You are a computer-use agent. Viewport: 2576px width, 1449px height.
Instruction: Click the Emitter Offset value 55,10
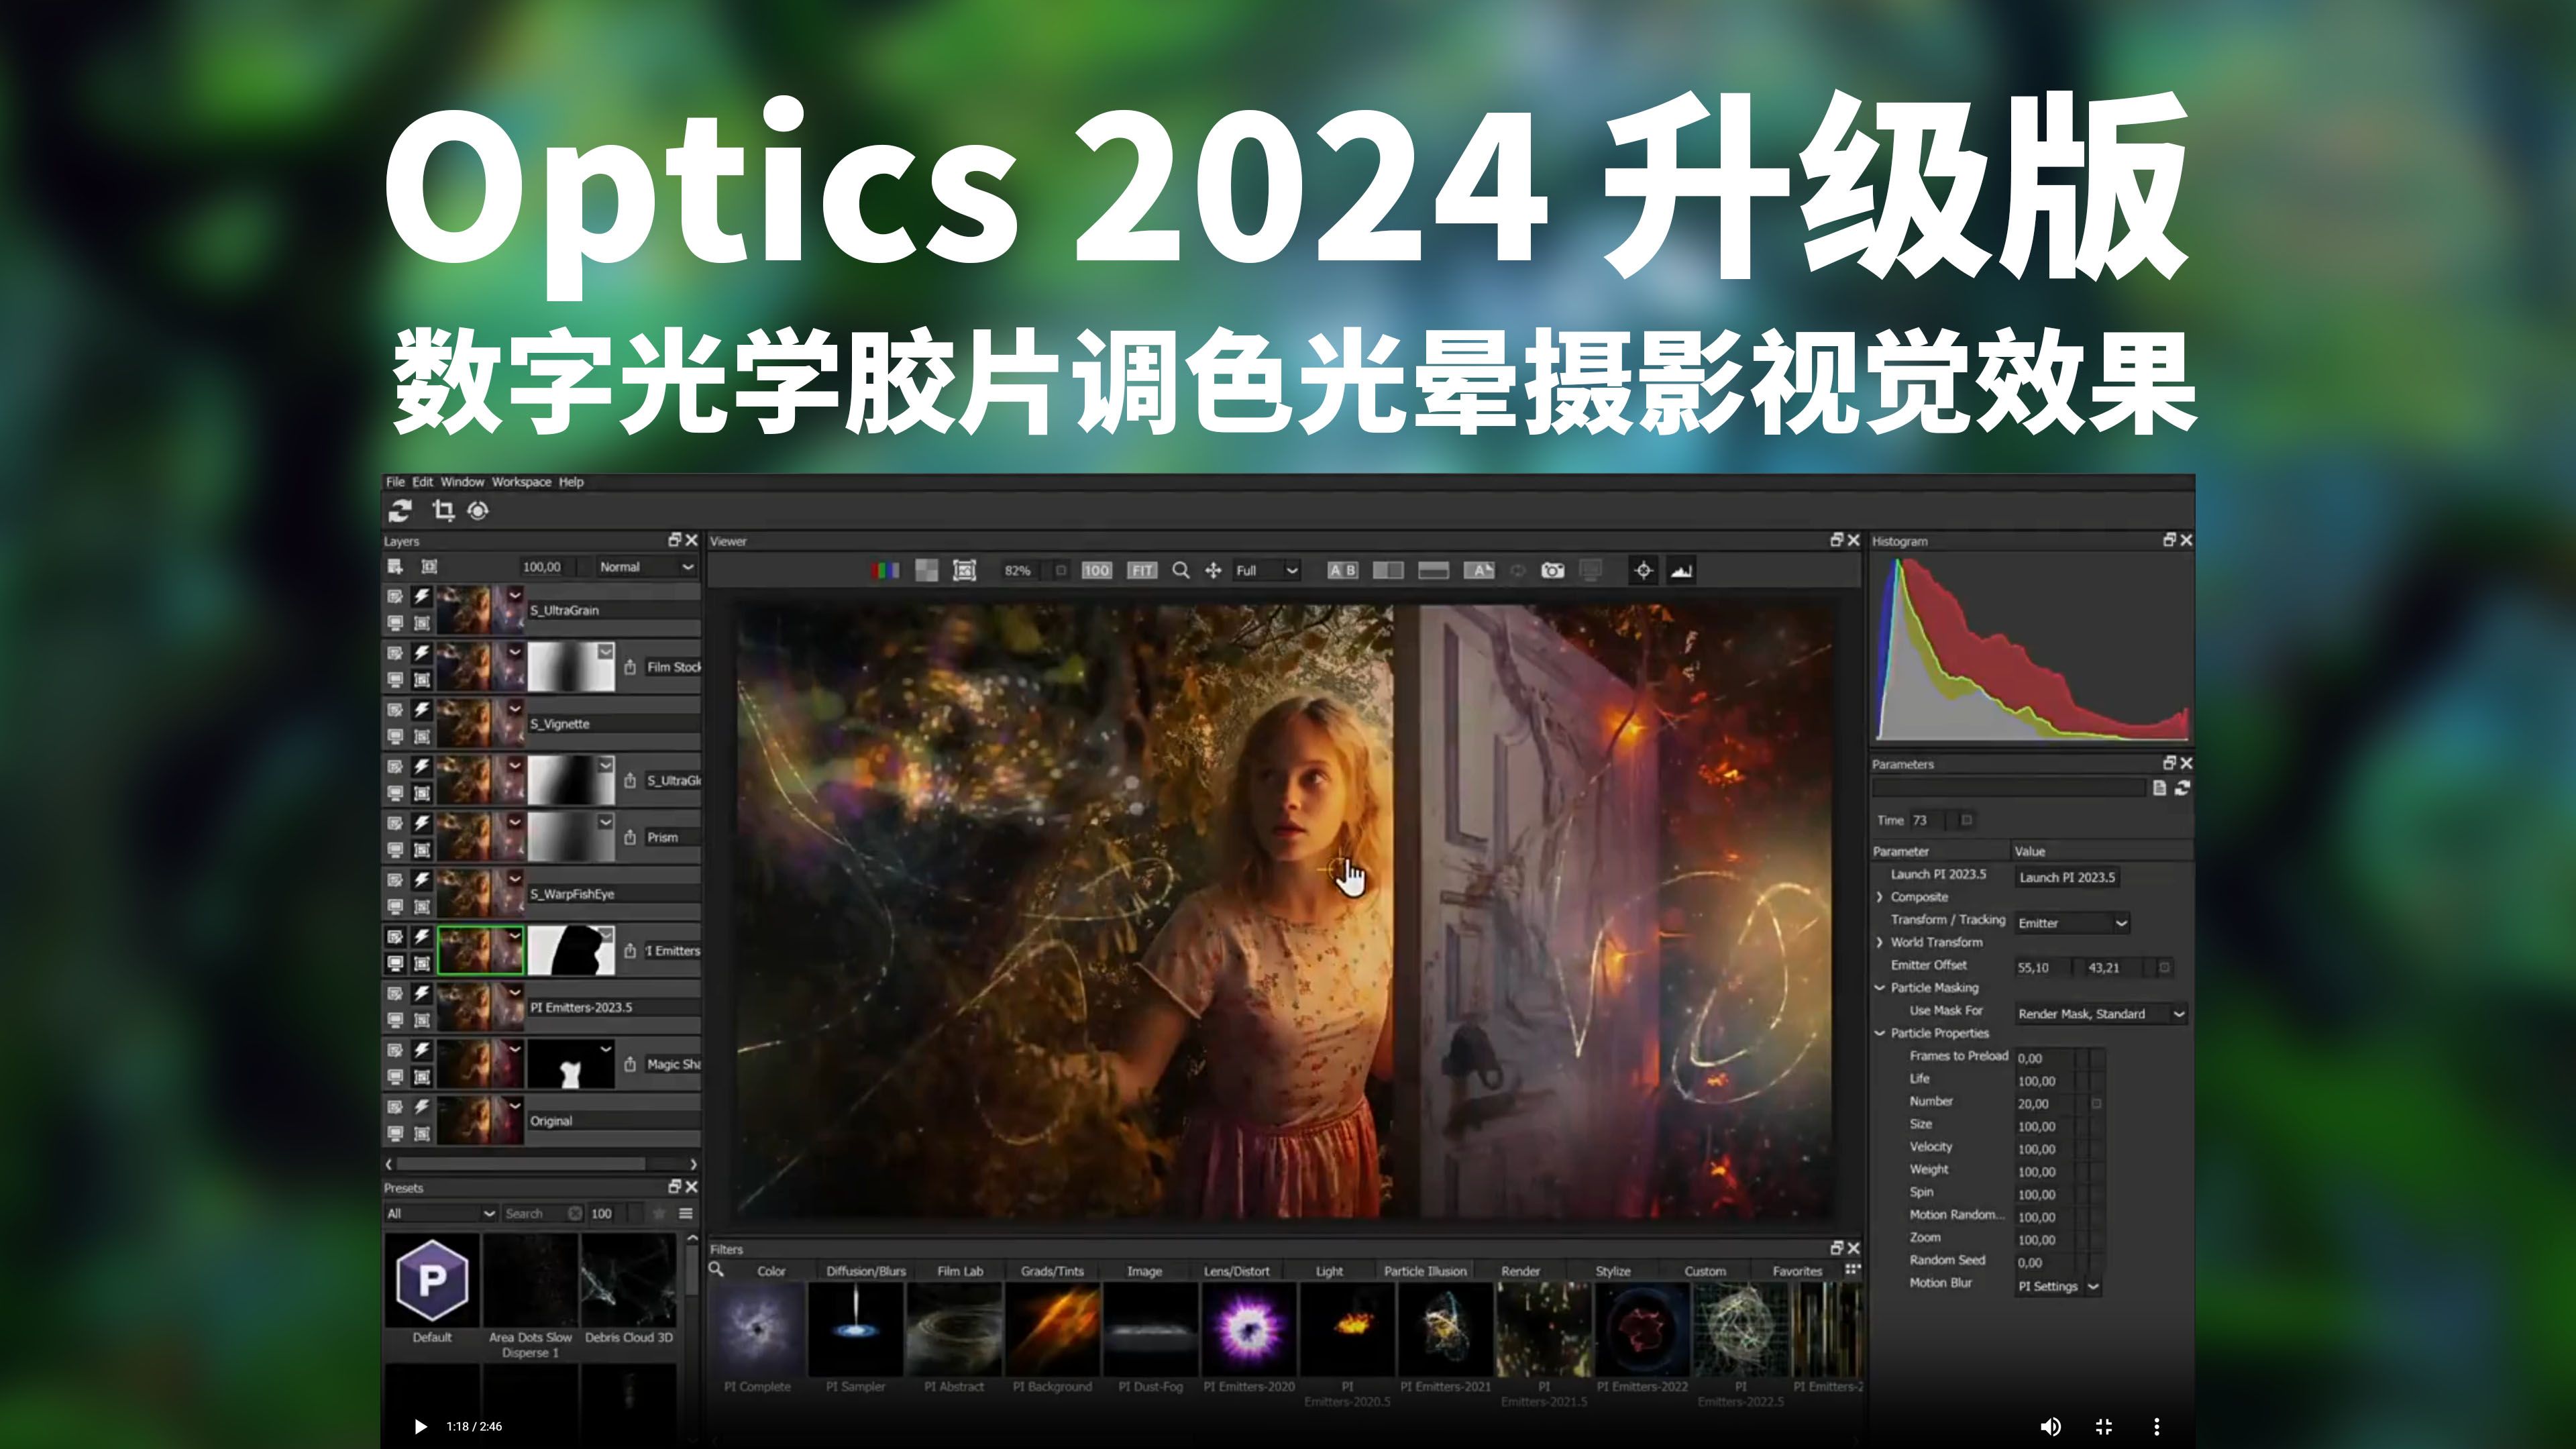click(x=2042, y=968)
